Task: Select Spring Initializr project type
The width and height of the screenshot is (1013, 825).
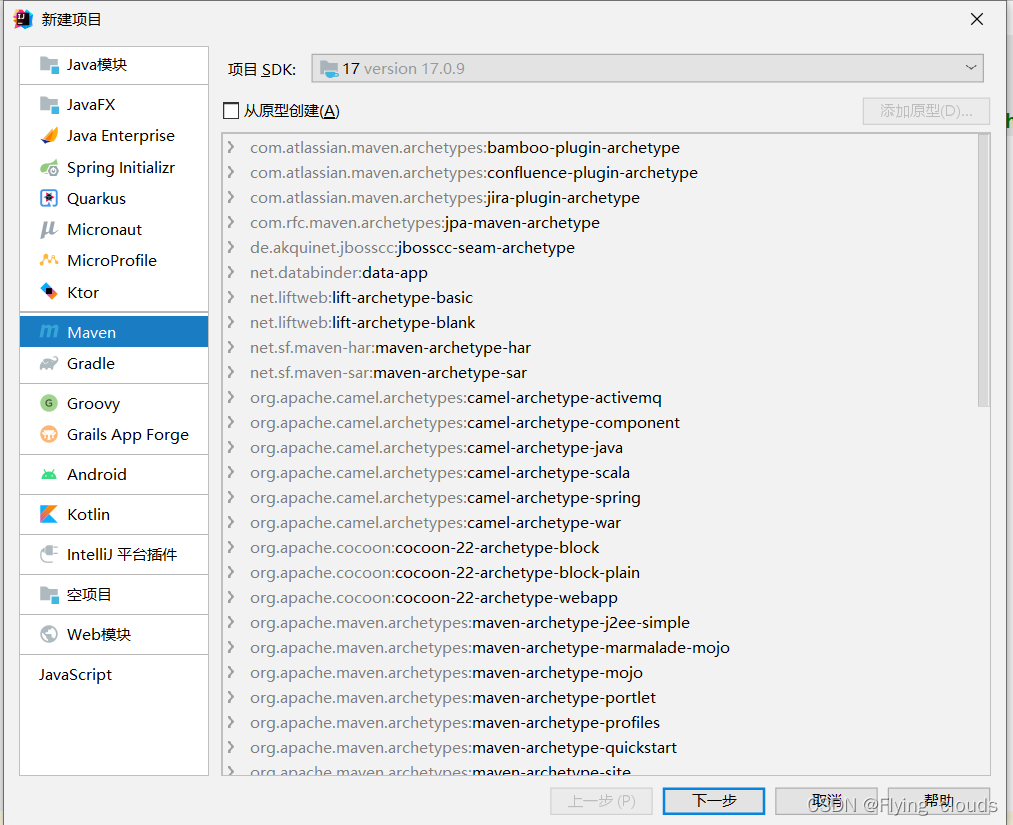Action: click(114, 168)
